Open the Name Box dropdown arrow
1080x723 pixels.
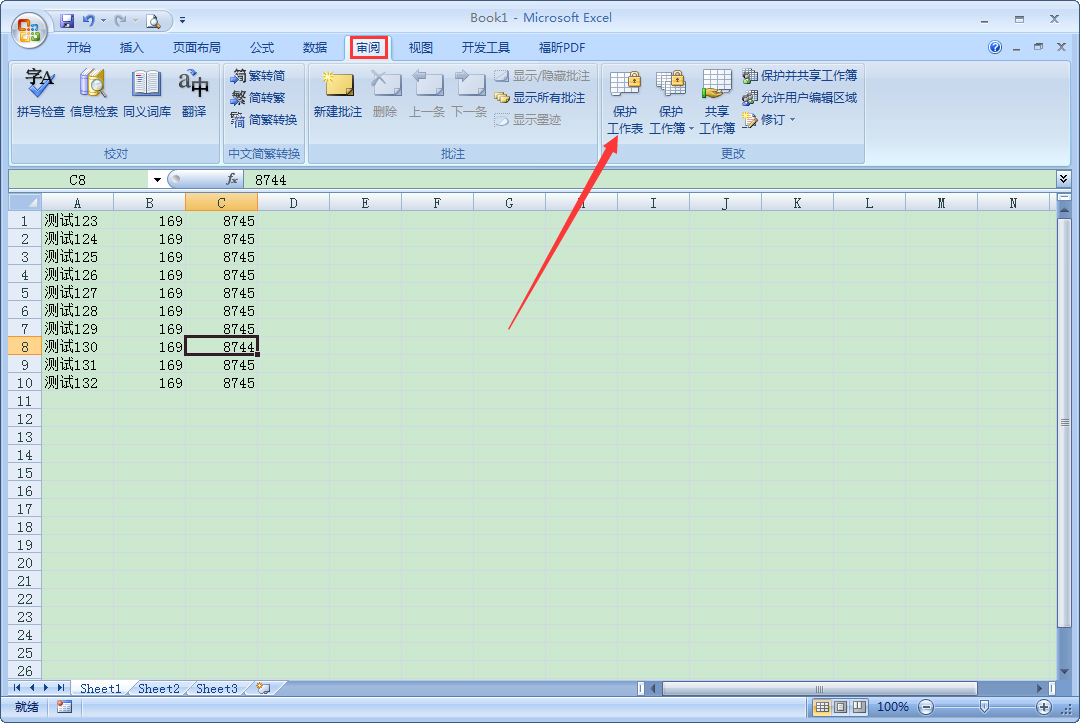[x=156, y=179]
